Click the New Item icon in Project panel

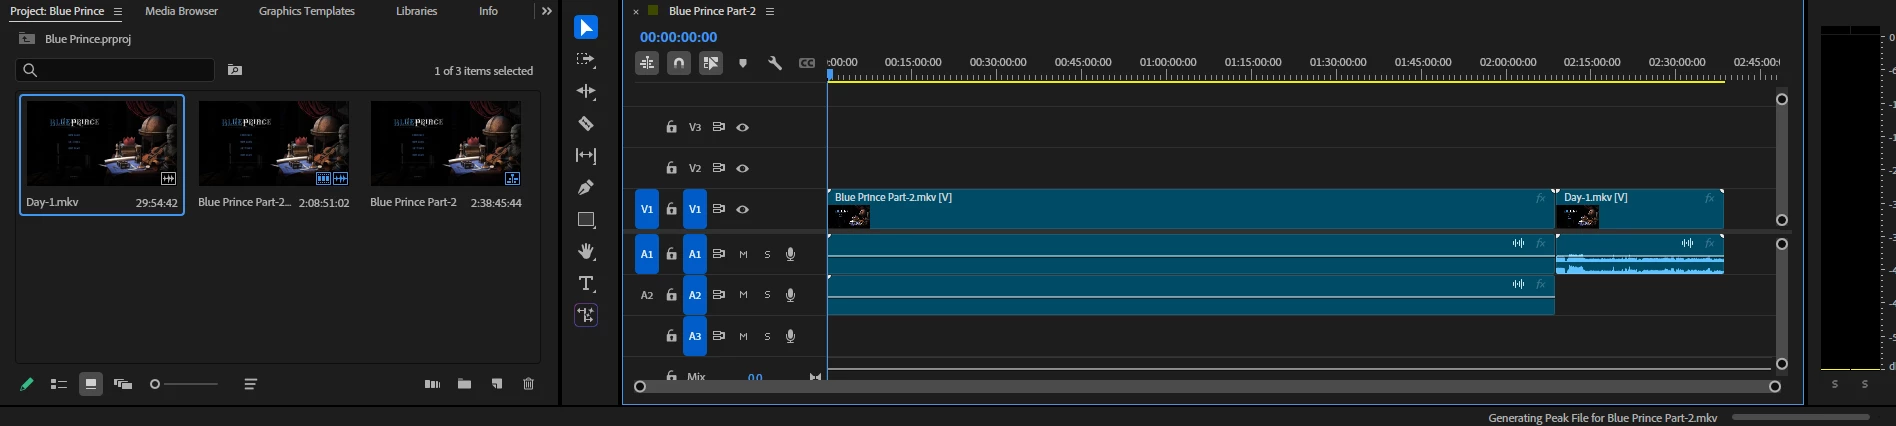coord(496,384)
